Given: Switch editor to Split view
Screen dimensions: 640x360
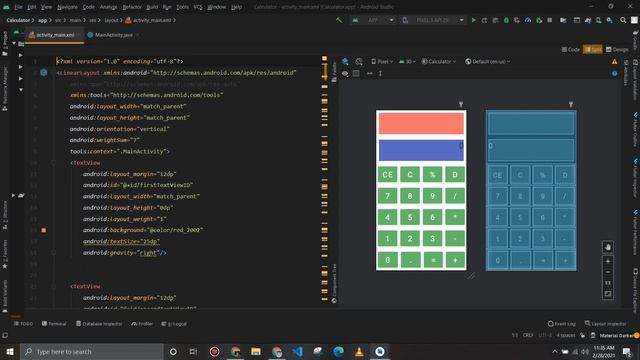Looking at the screenshot, I should [x=593, y=49].
